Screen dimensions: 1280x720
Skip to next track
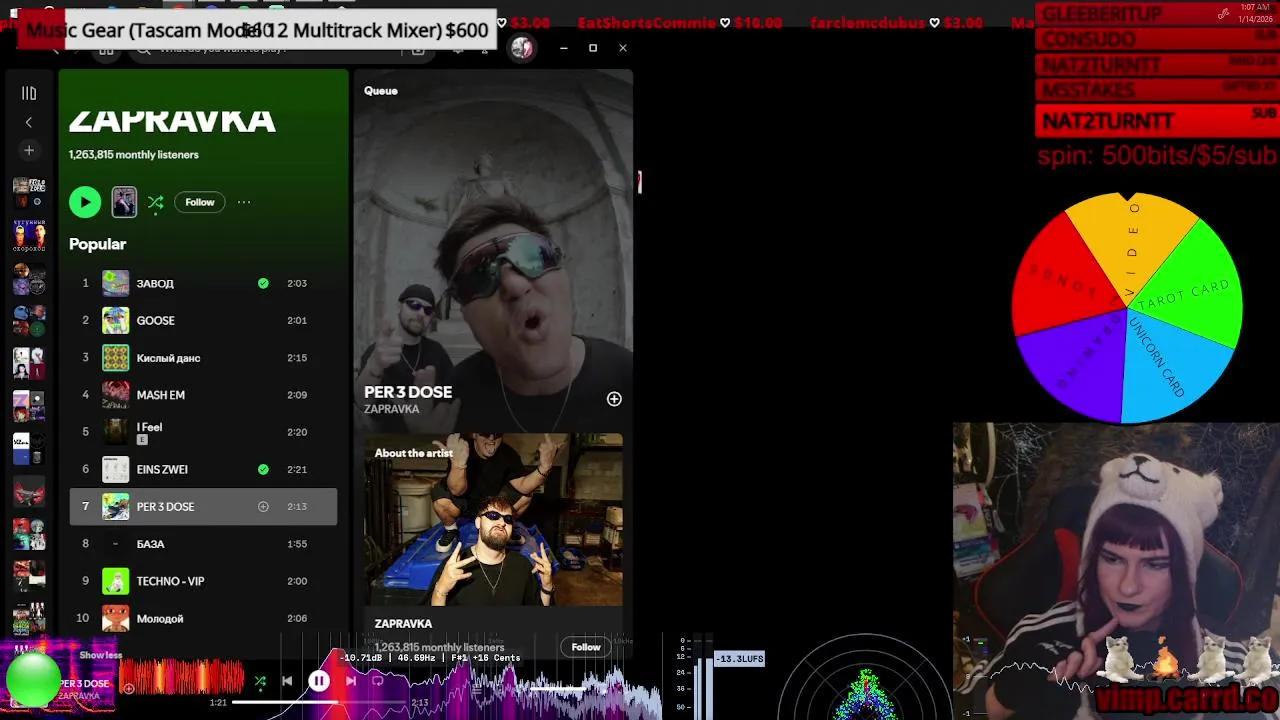351,681
